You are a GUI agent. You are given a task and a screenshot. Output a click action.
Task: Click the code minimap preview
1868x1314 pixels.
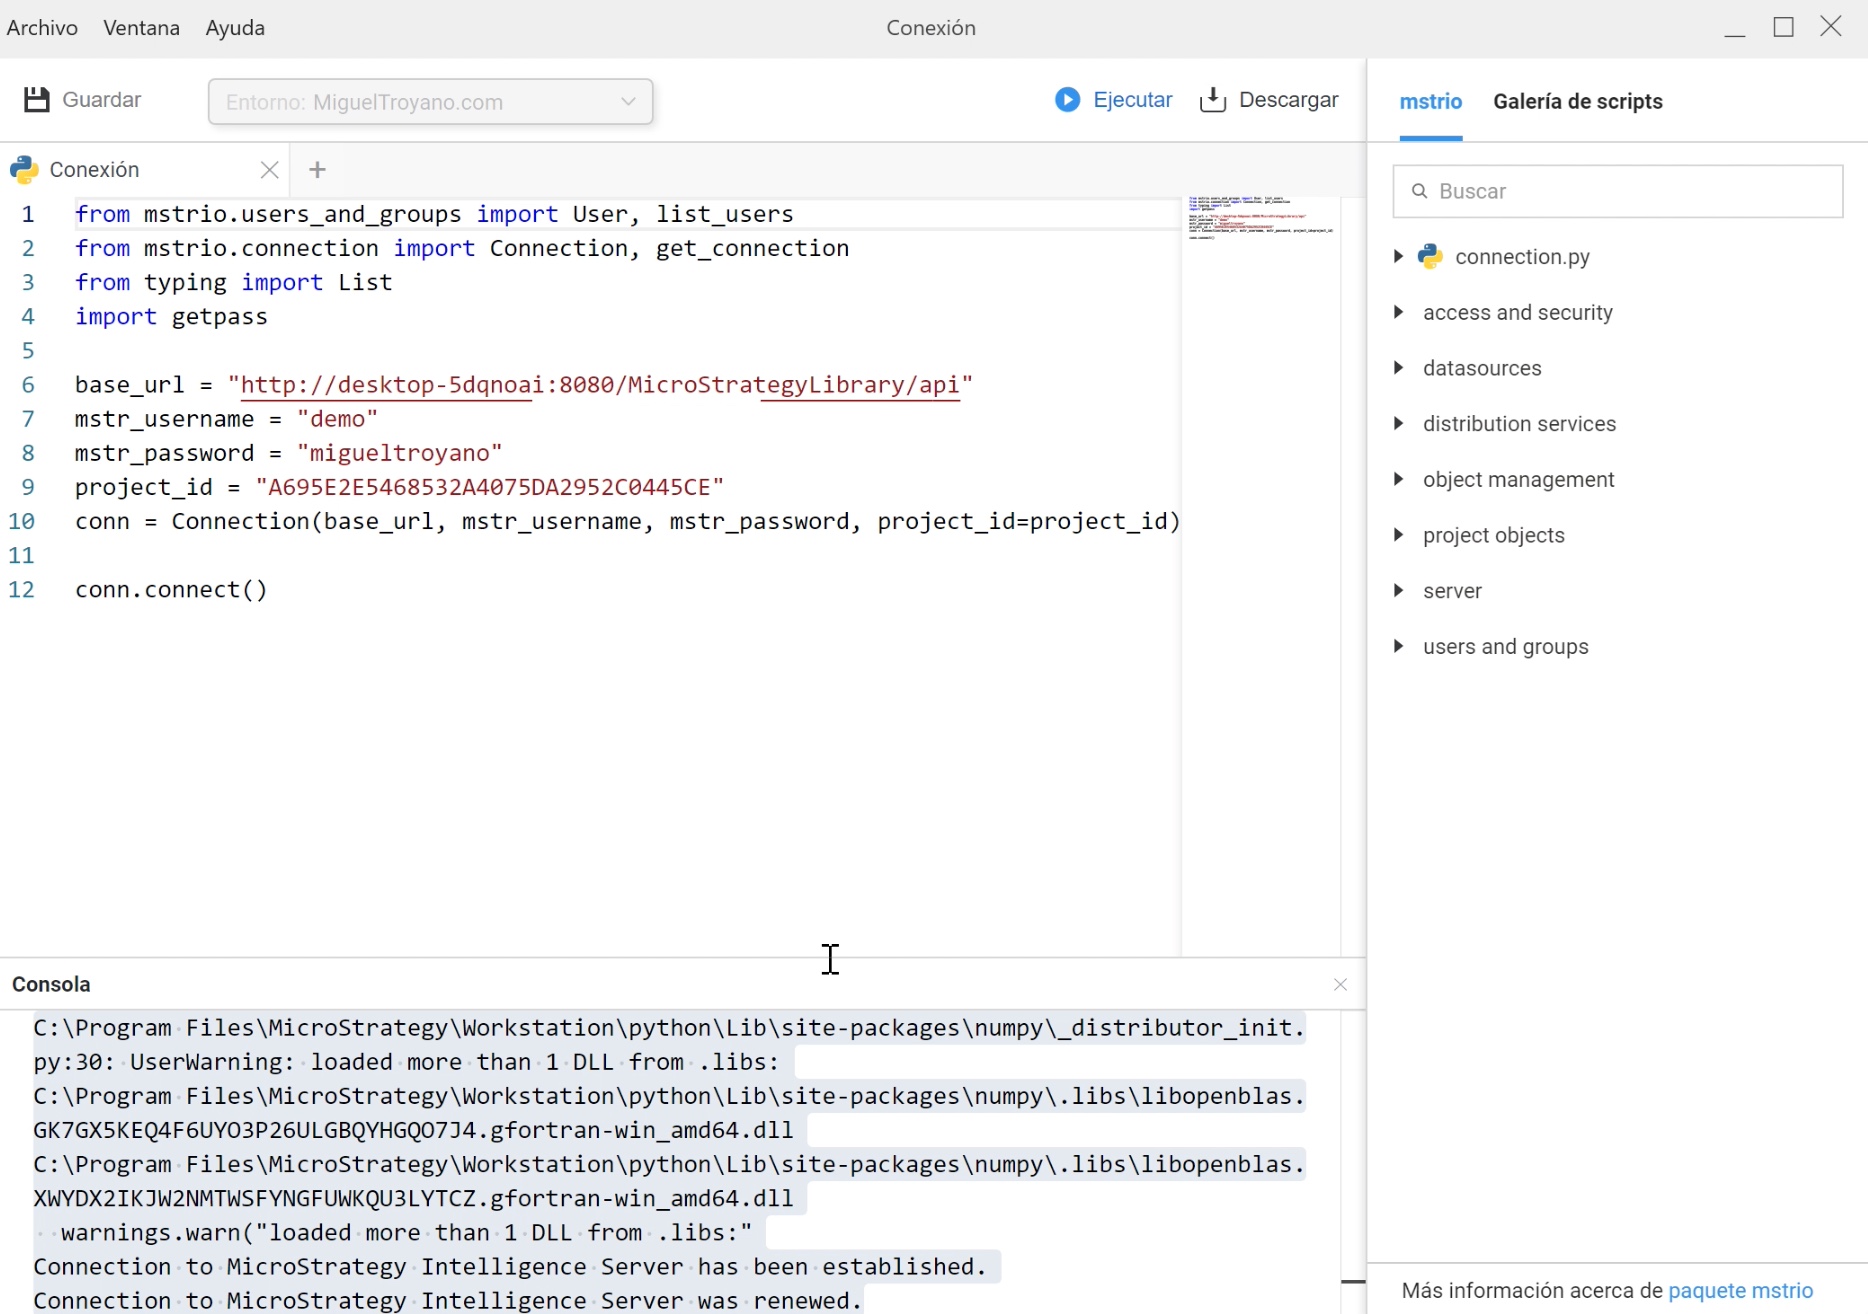click(1260, 218)
